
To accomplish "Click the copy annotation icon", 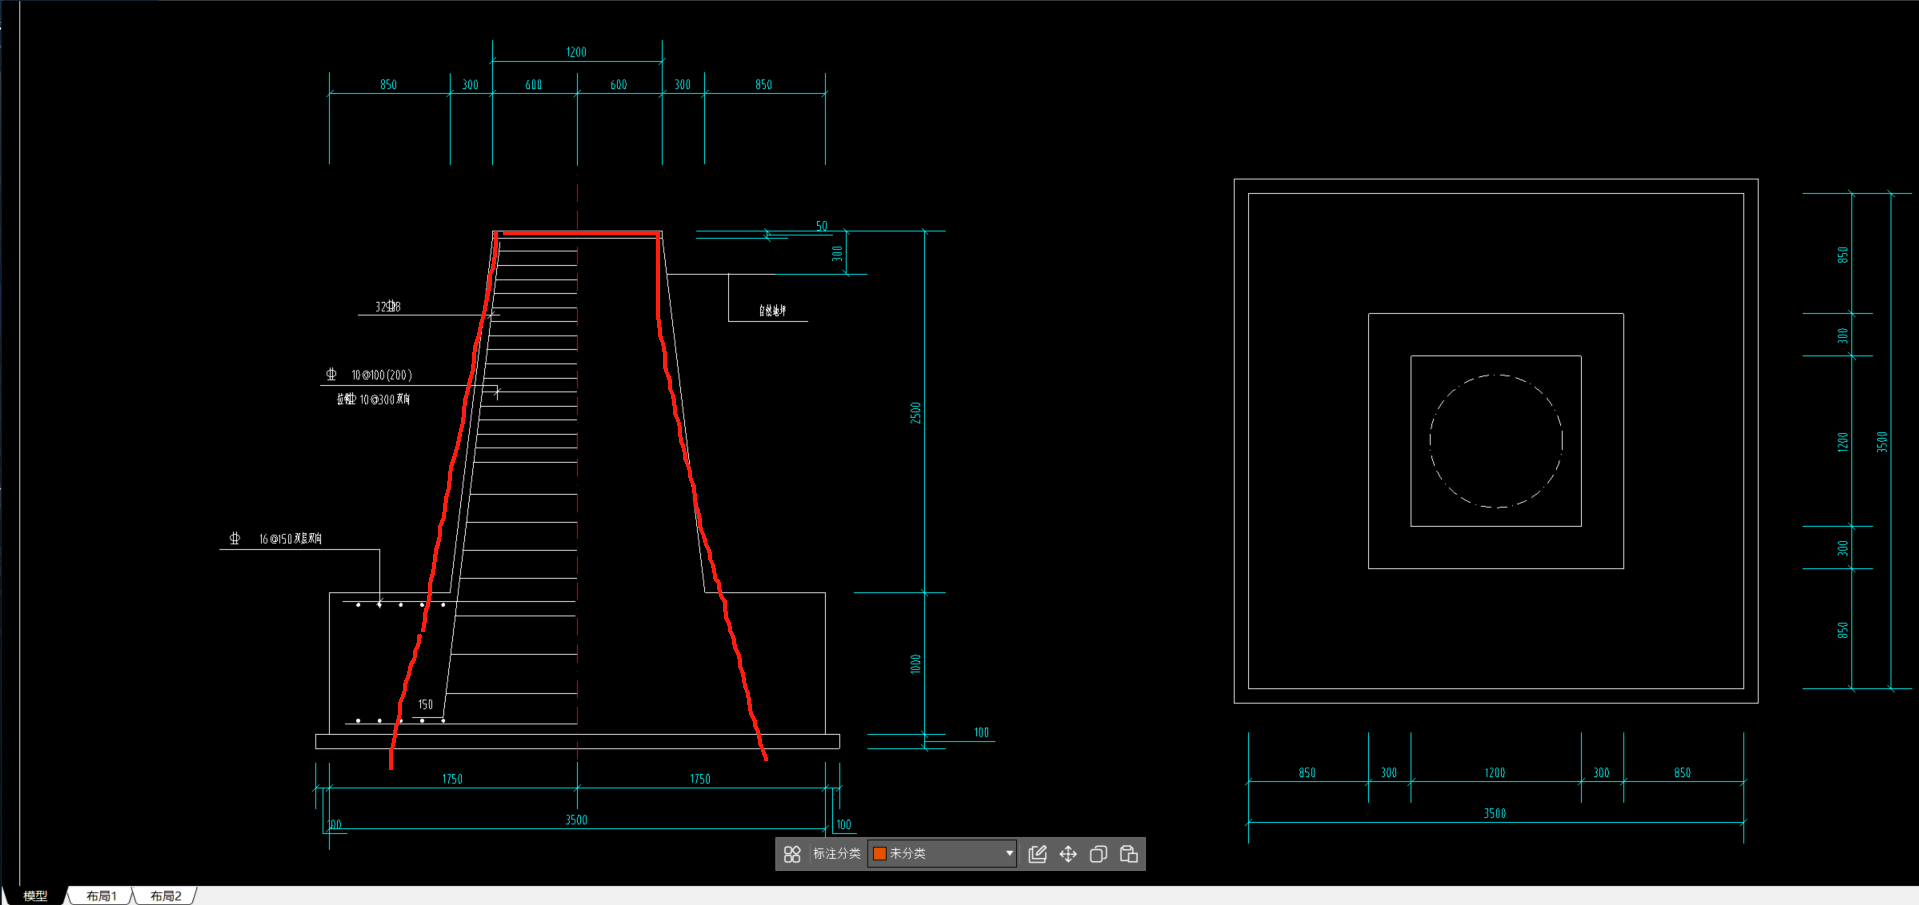I will point(1098,854).
